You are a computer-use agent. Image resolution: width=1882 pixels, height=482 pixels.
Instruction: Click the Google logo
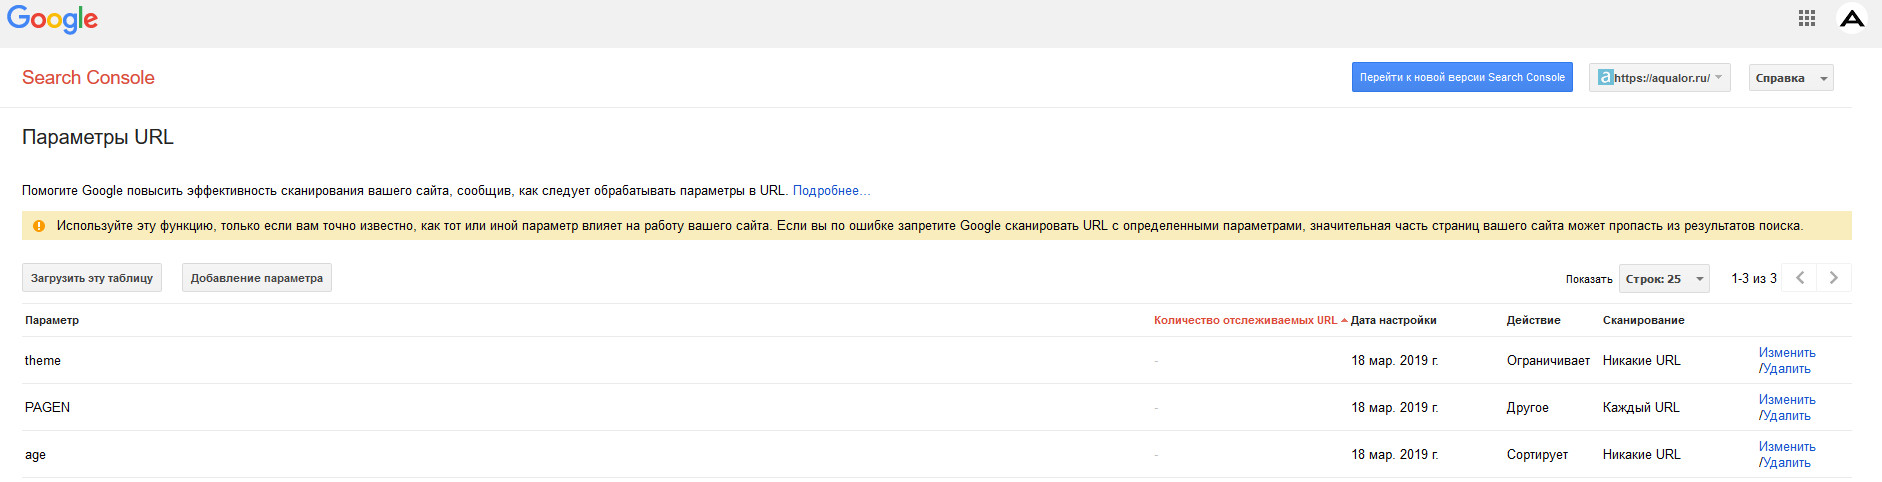[x=52, y=19]
